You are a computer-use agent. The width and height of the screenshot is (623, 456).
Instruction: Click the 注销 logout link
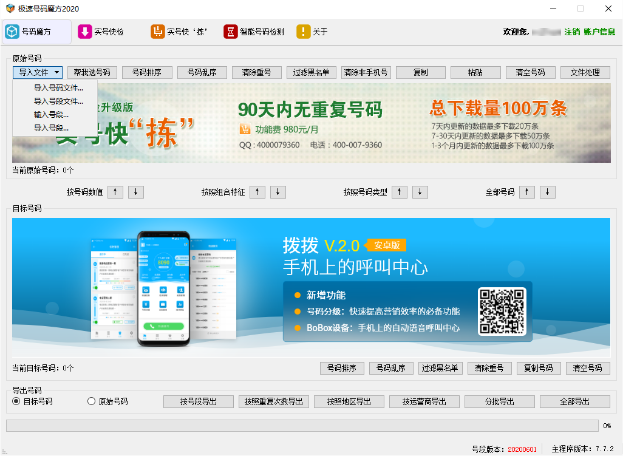click(572, 32)
